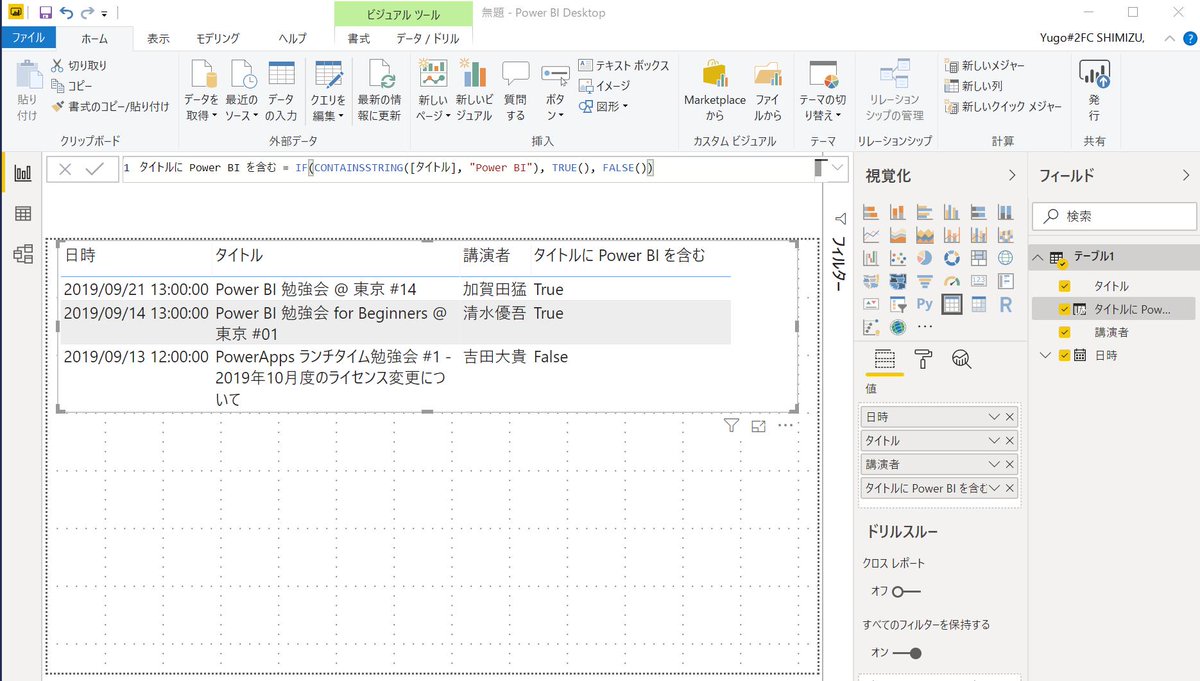The height and width of the screenshot is (681, 1200).
Task: Select the ArcGIS map visual
Action: [897, 327]
